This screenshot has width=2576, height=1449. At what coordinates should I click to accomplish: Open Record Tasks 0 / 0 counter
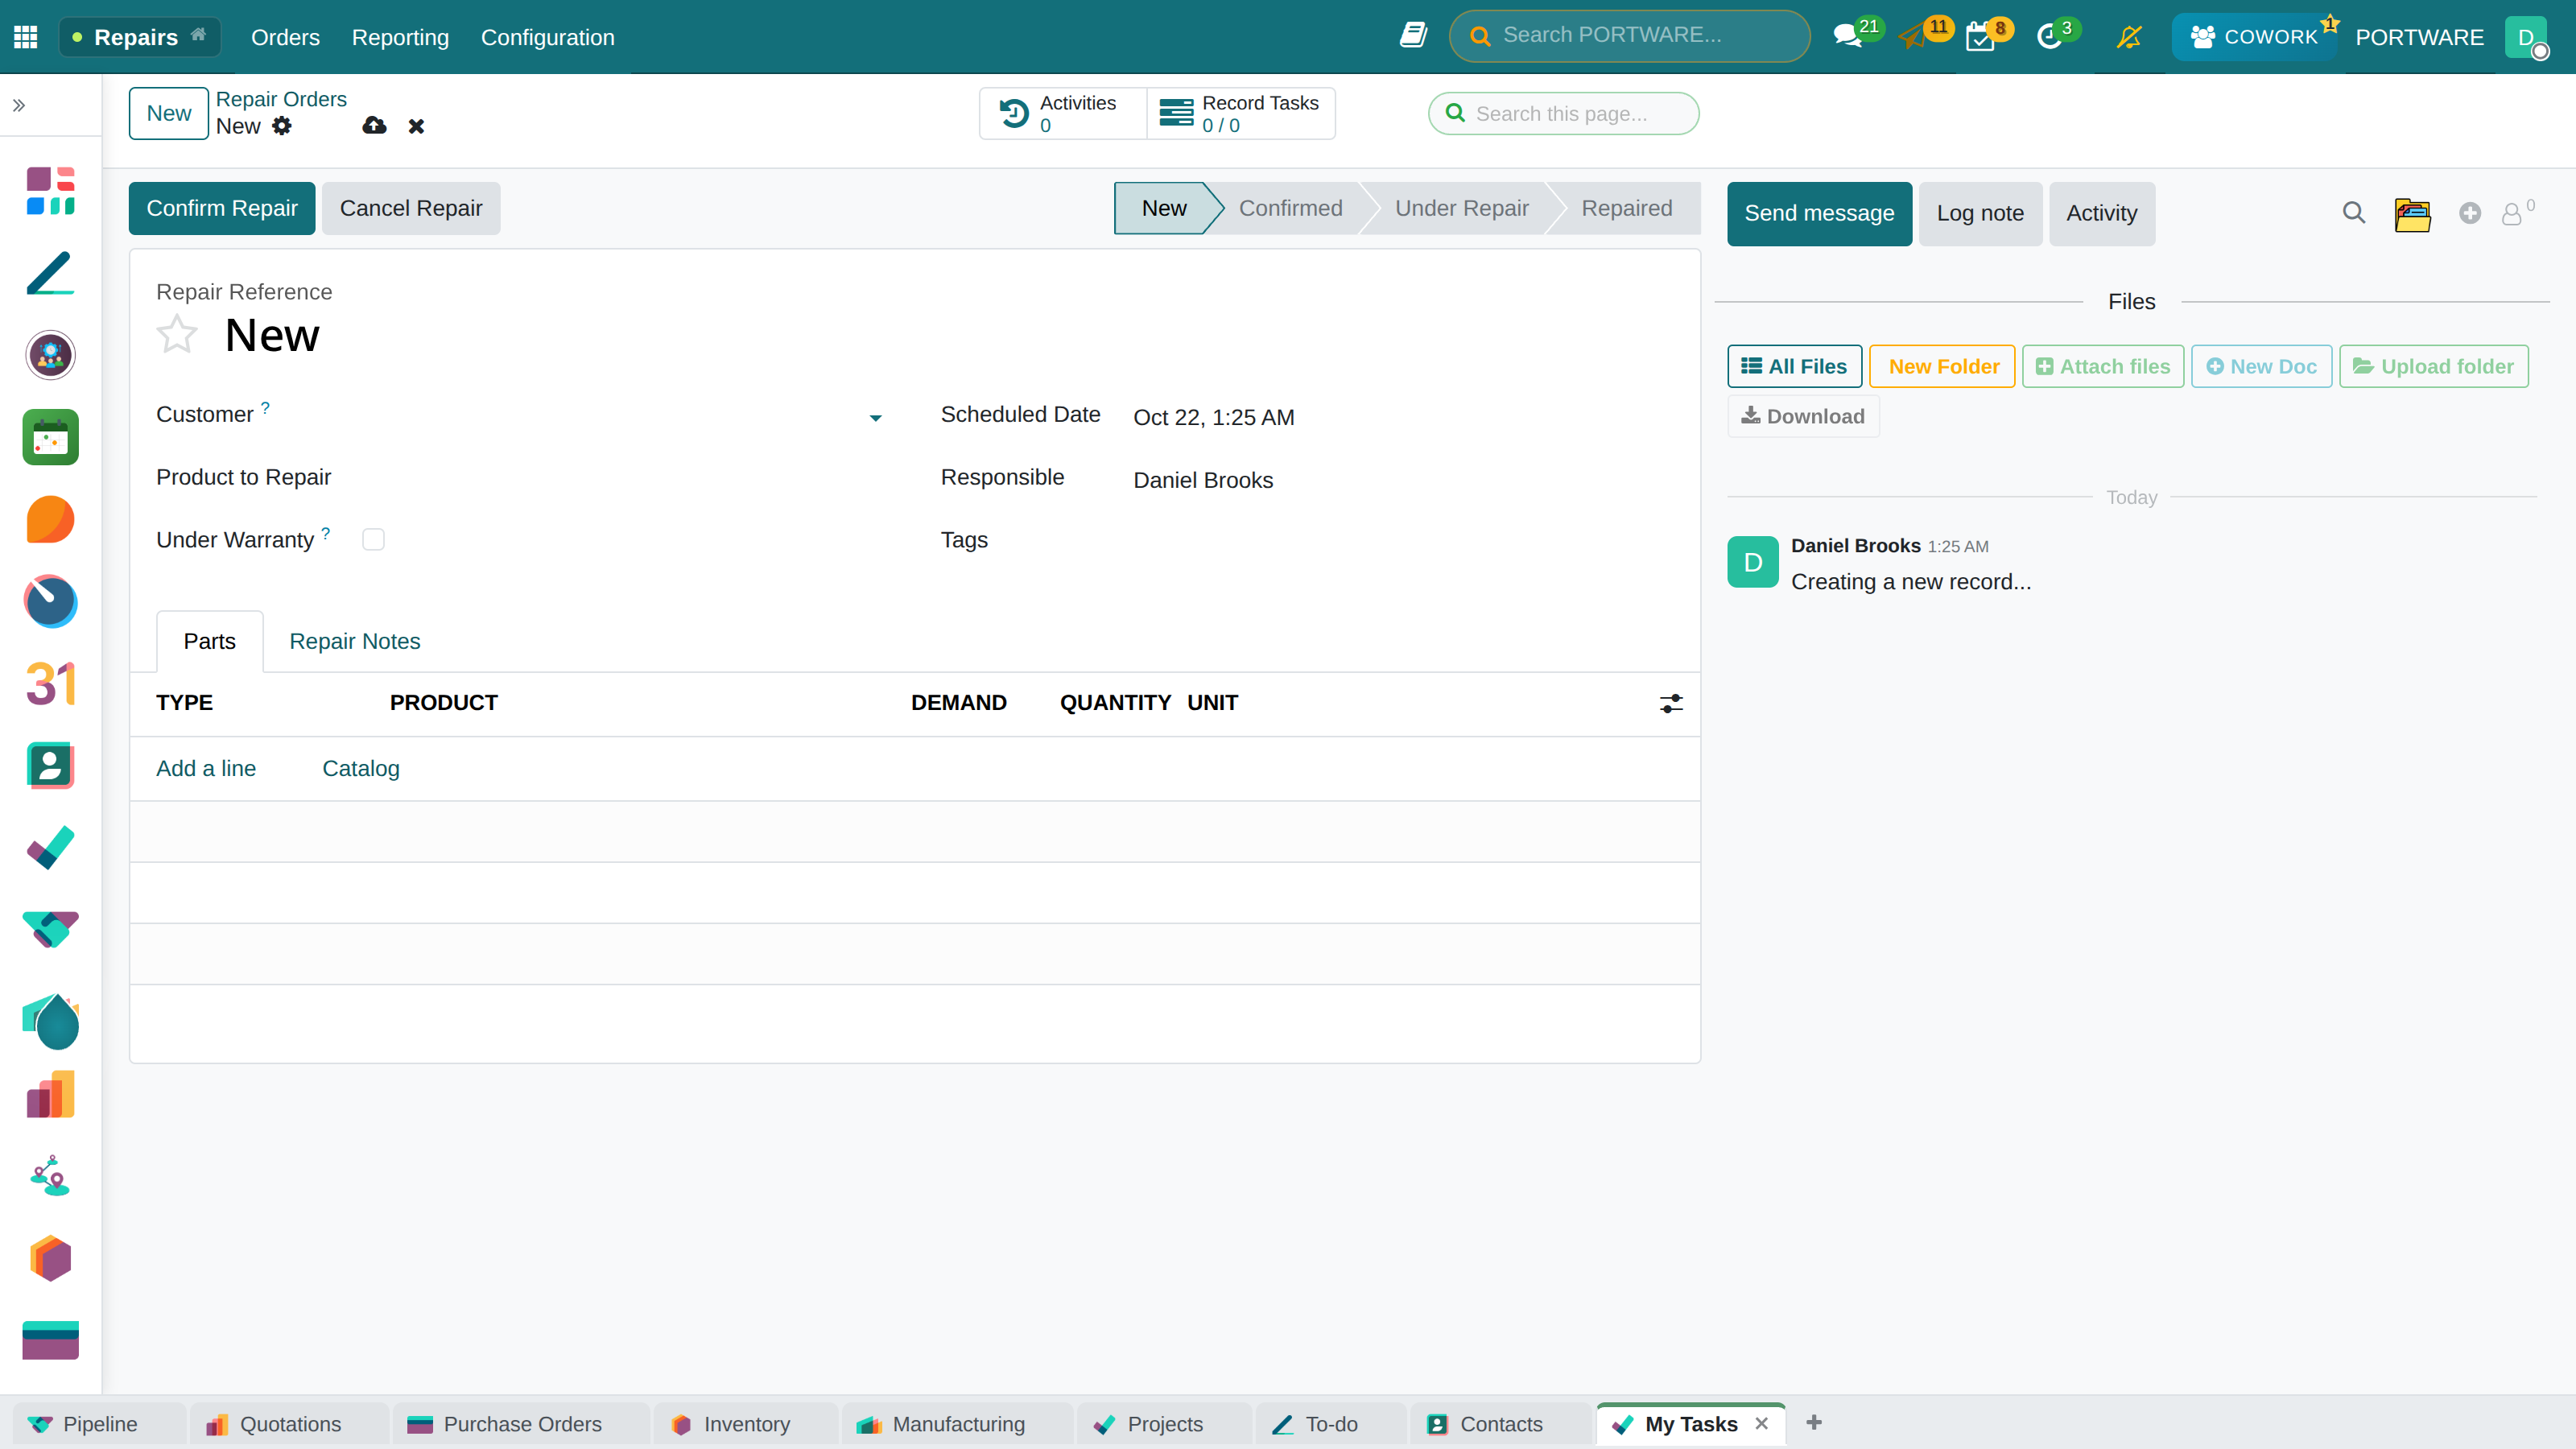tap(1240, 113)
